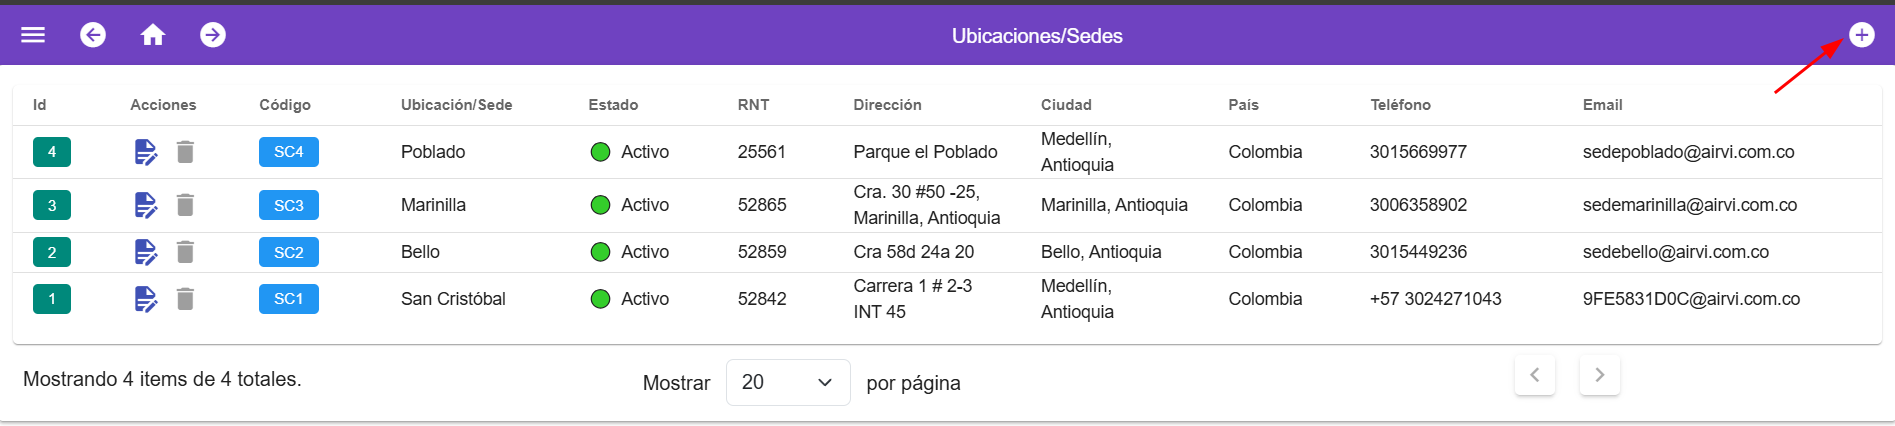Delete the Bello location row
Viewport: 1895px width, 426px height.
pos(185,252)
